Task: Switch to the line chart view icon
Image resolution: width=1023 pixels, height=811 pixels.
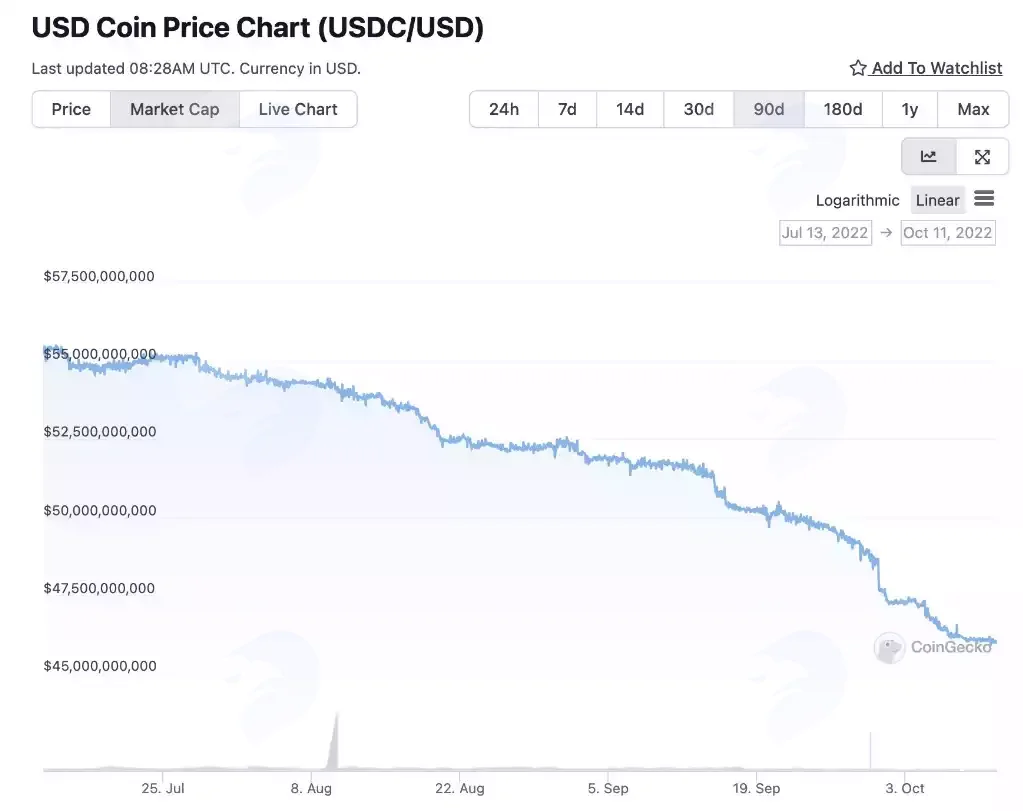Action: pos(928,157)
